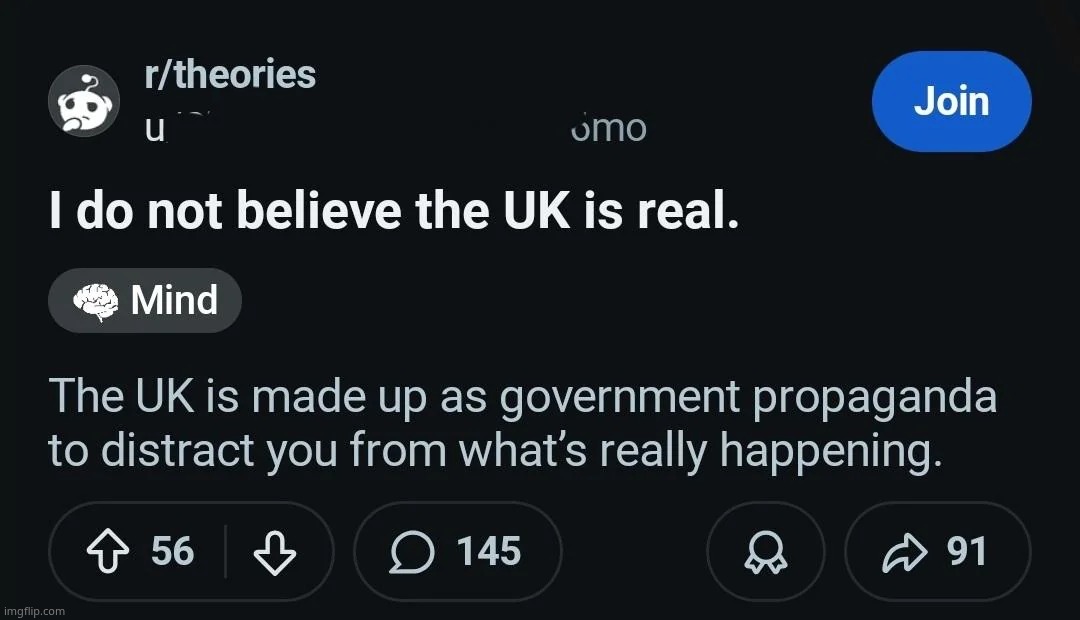Click the 'government propaganda' body text line
The height and width of the screenshot is (620, 1080).
pos(522,398)
